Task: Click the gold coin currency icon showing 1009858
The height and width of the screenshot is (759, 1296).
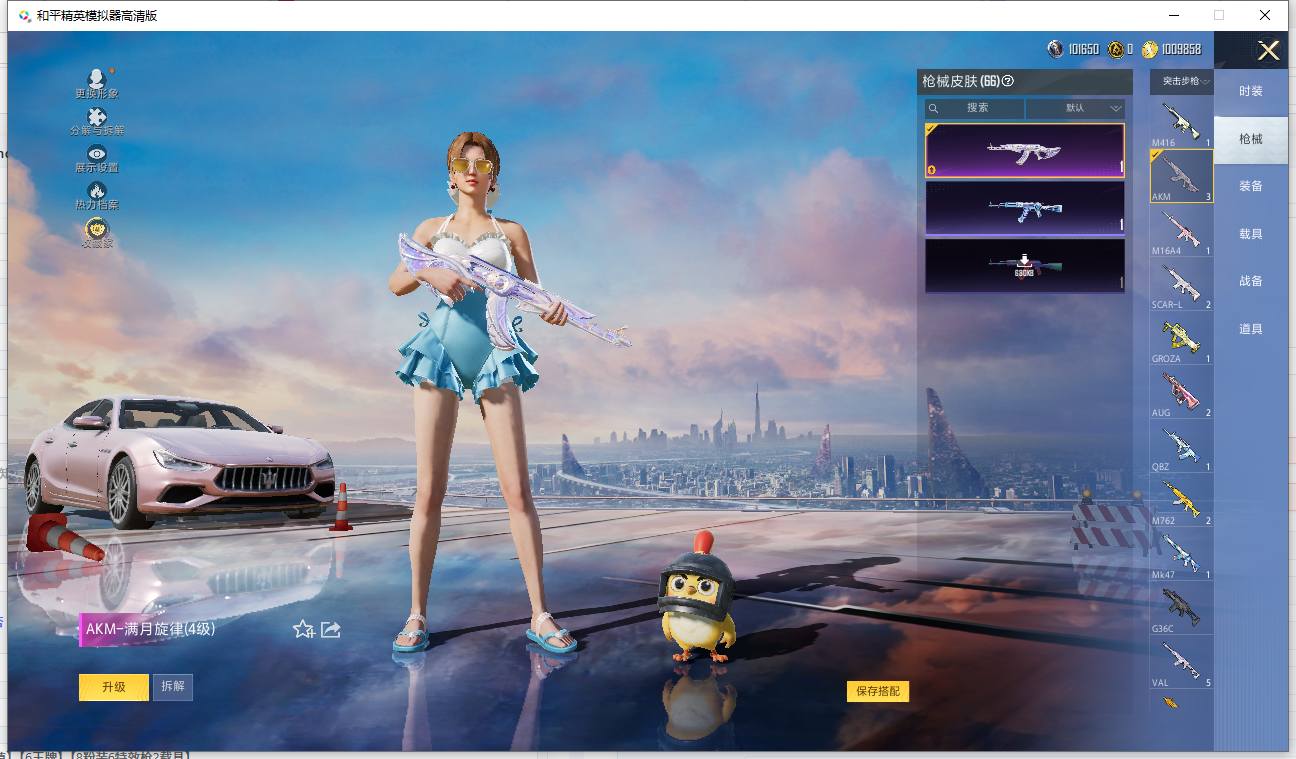Action: point(1150,49)
